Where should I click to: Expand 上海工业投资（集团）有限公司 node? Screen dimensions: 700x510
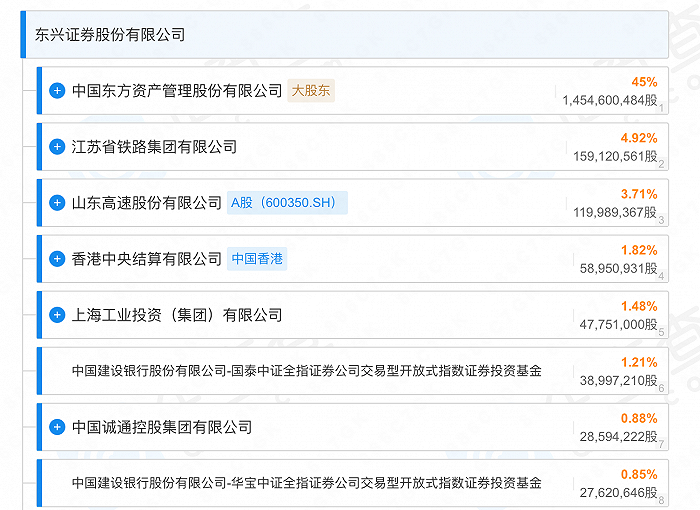57,315
